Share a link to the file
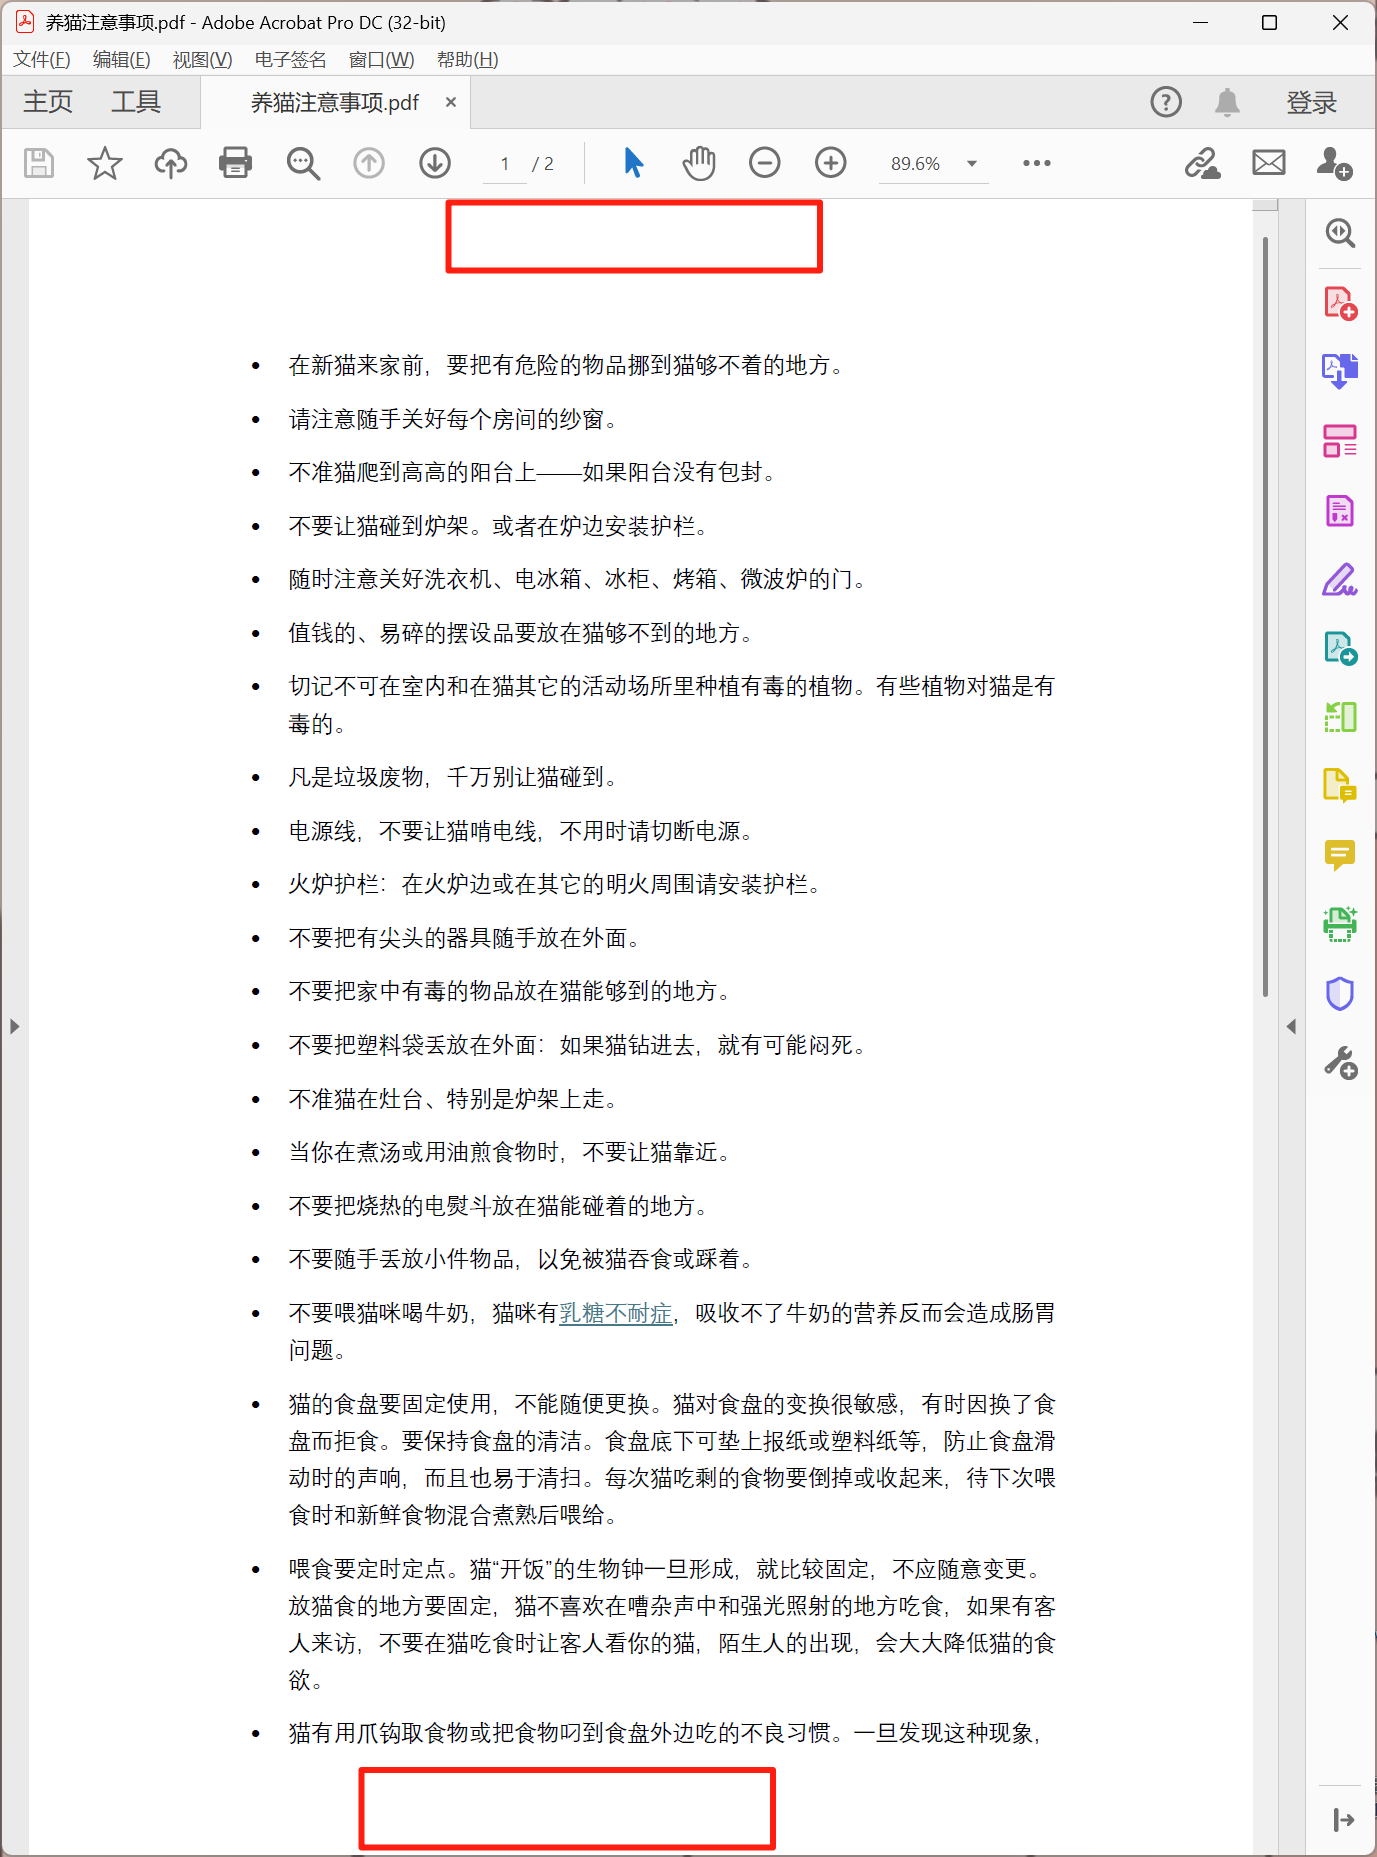 pos(1202,163)
